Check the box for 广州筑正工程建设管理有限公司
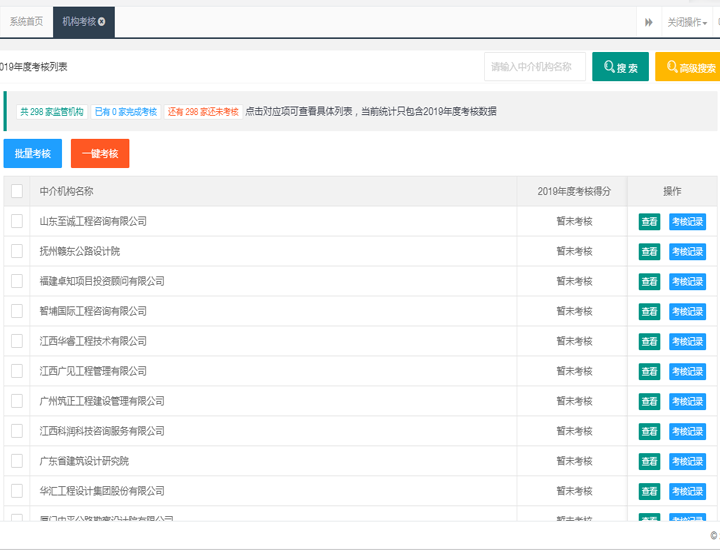The height and width of the screenshot is (550, 720). coord(17,401)
